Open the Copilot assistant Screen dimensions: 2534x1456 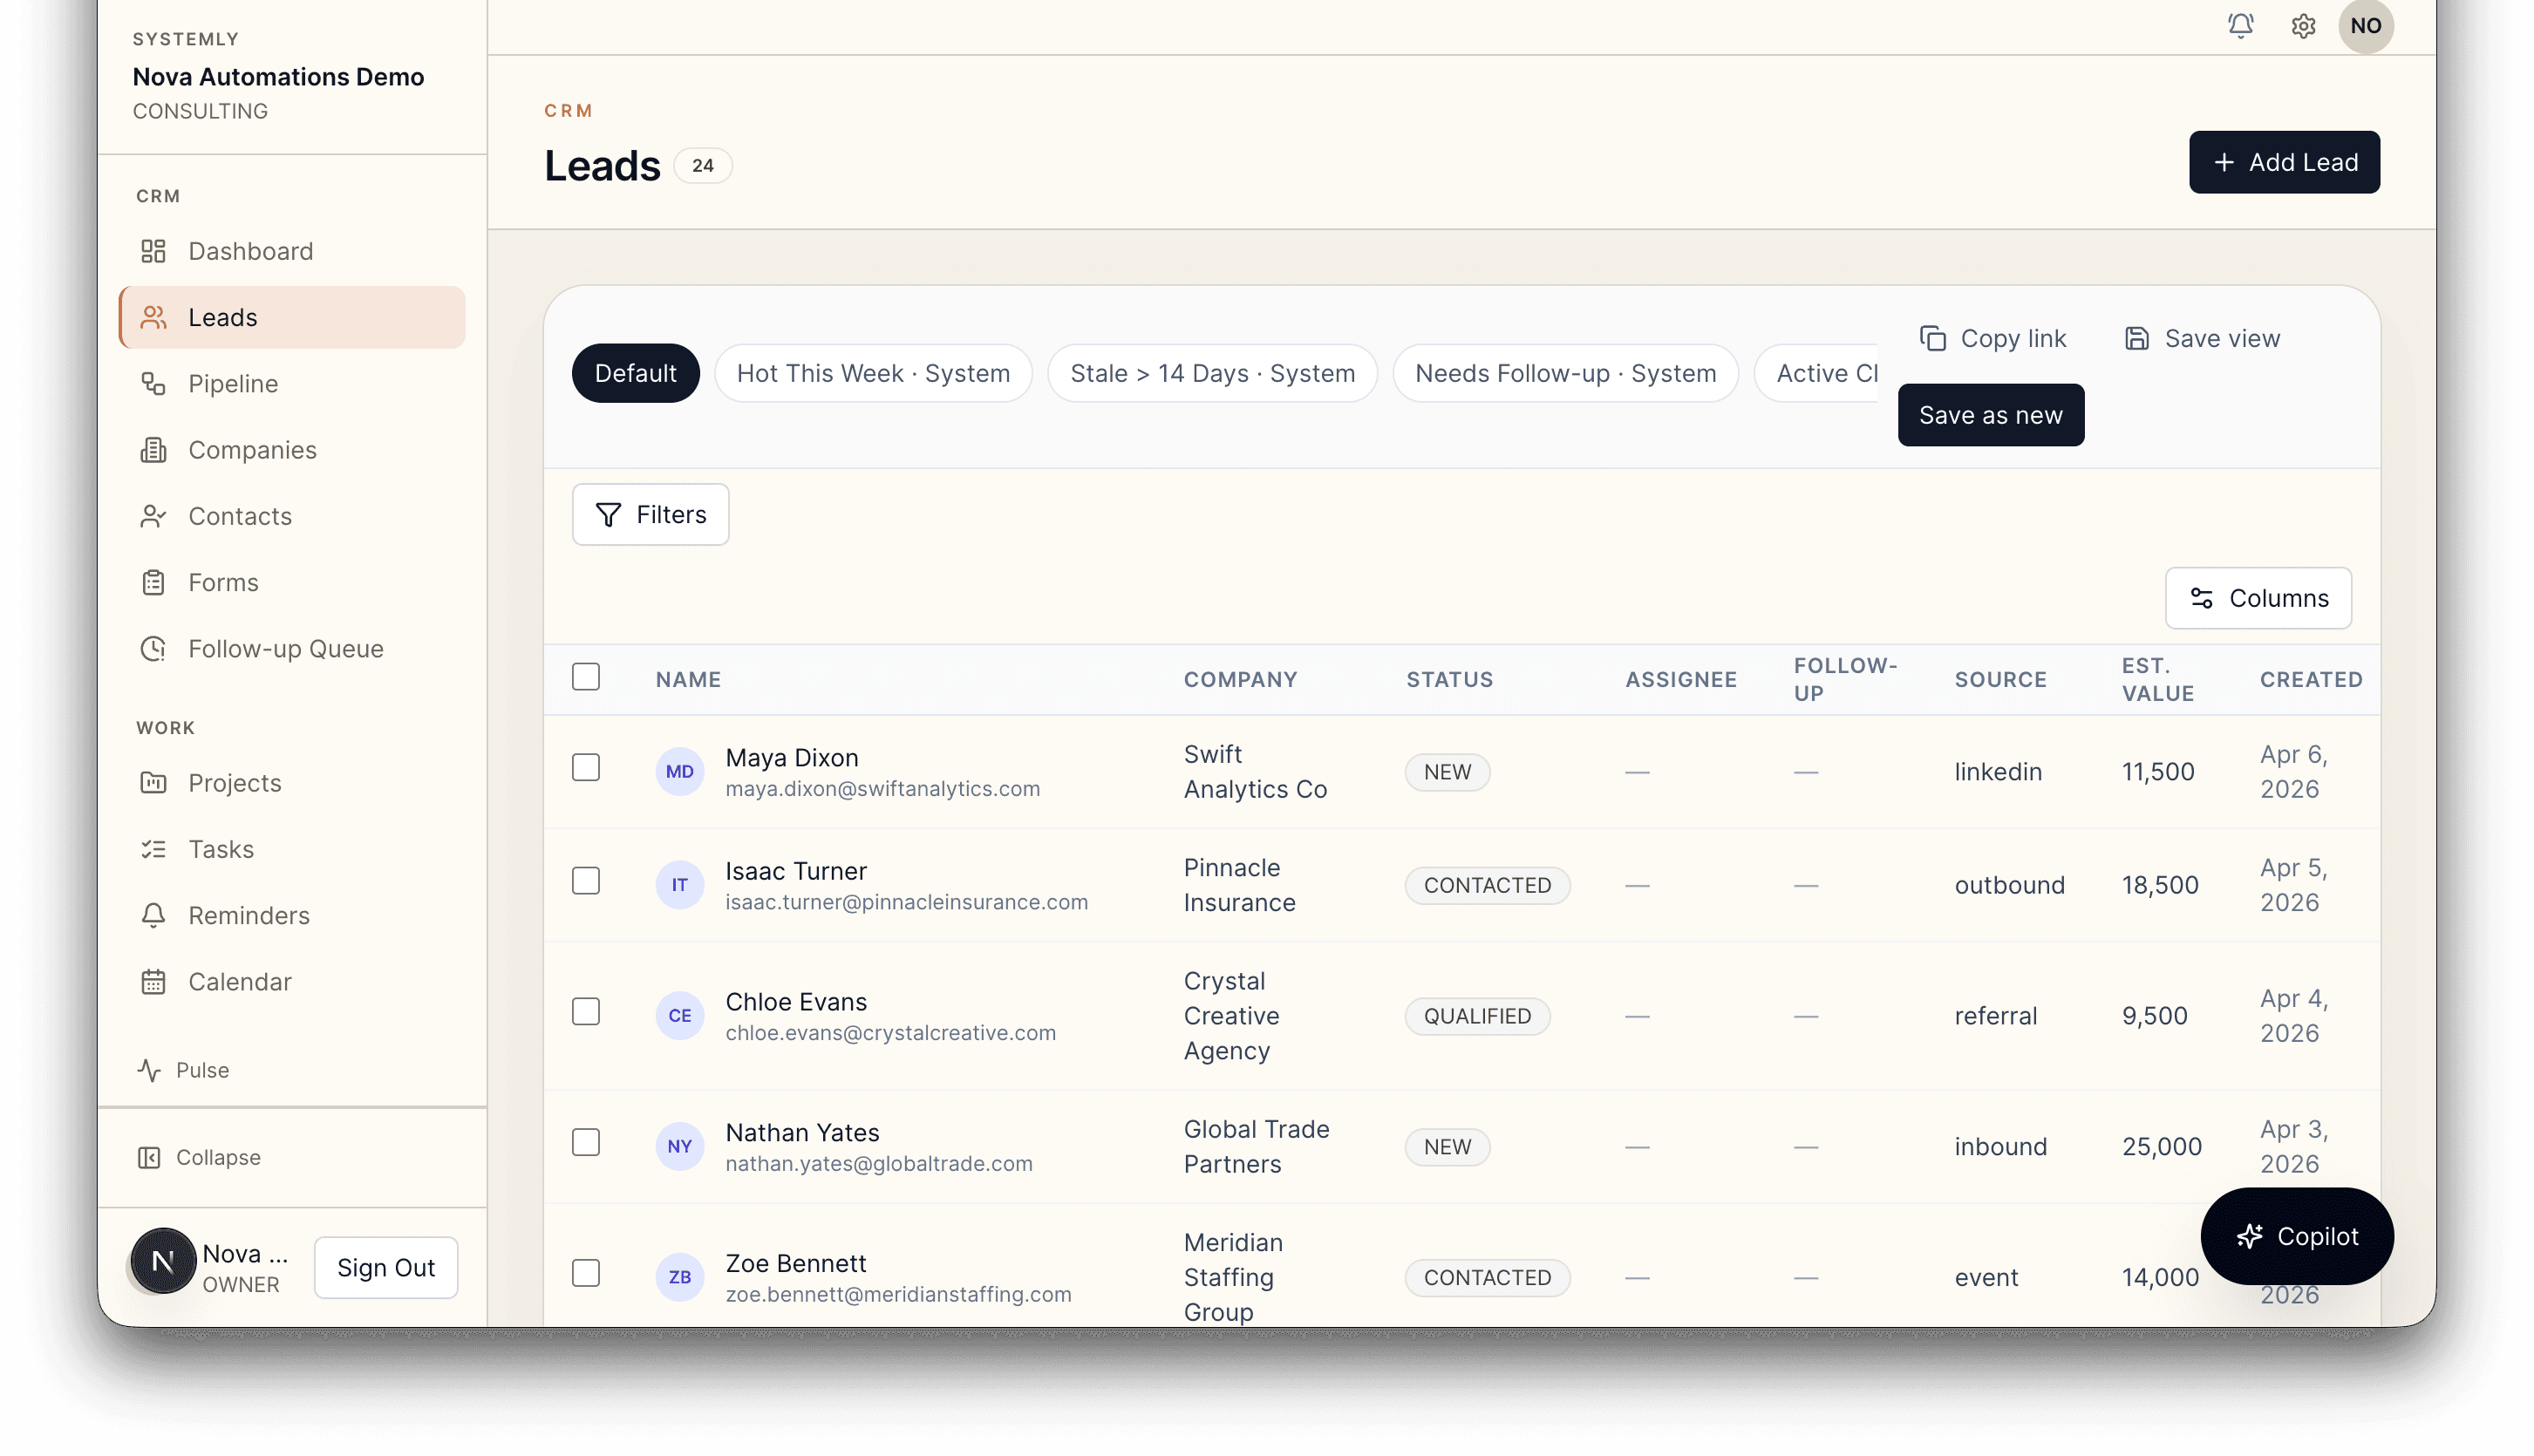point(2297,1236)
